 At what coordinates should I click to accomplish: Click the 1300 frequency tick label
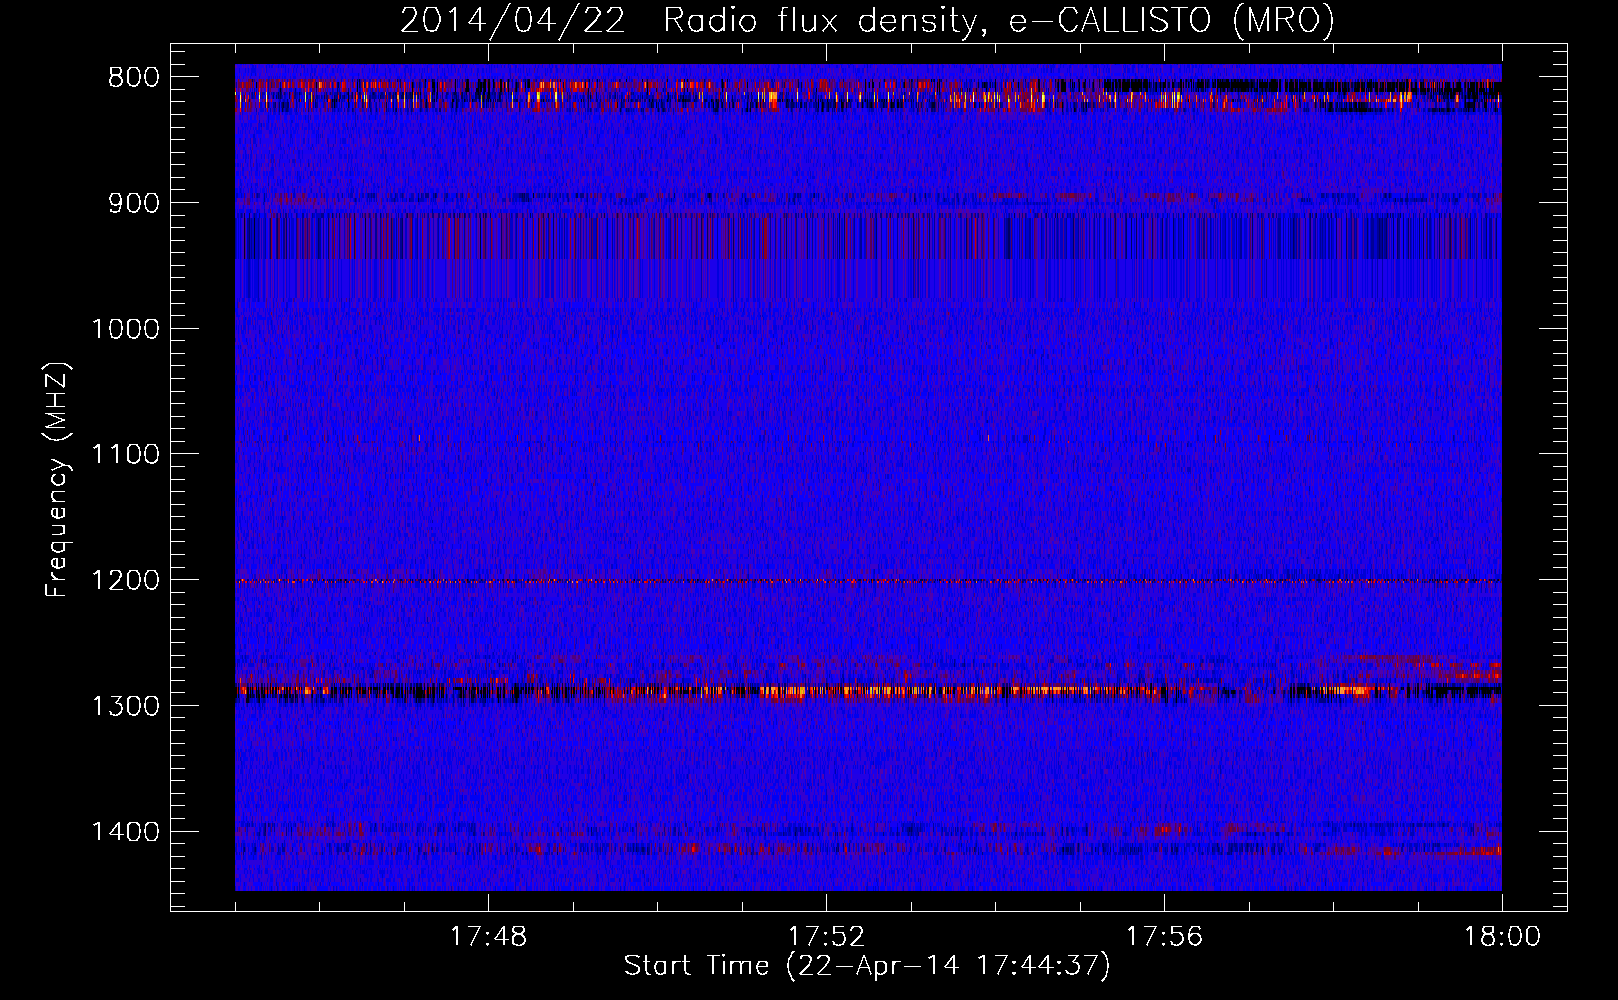[x=125, y=707]
